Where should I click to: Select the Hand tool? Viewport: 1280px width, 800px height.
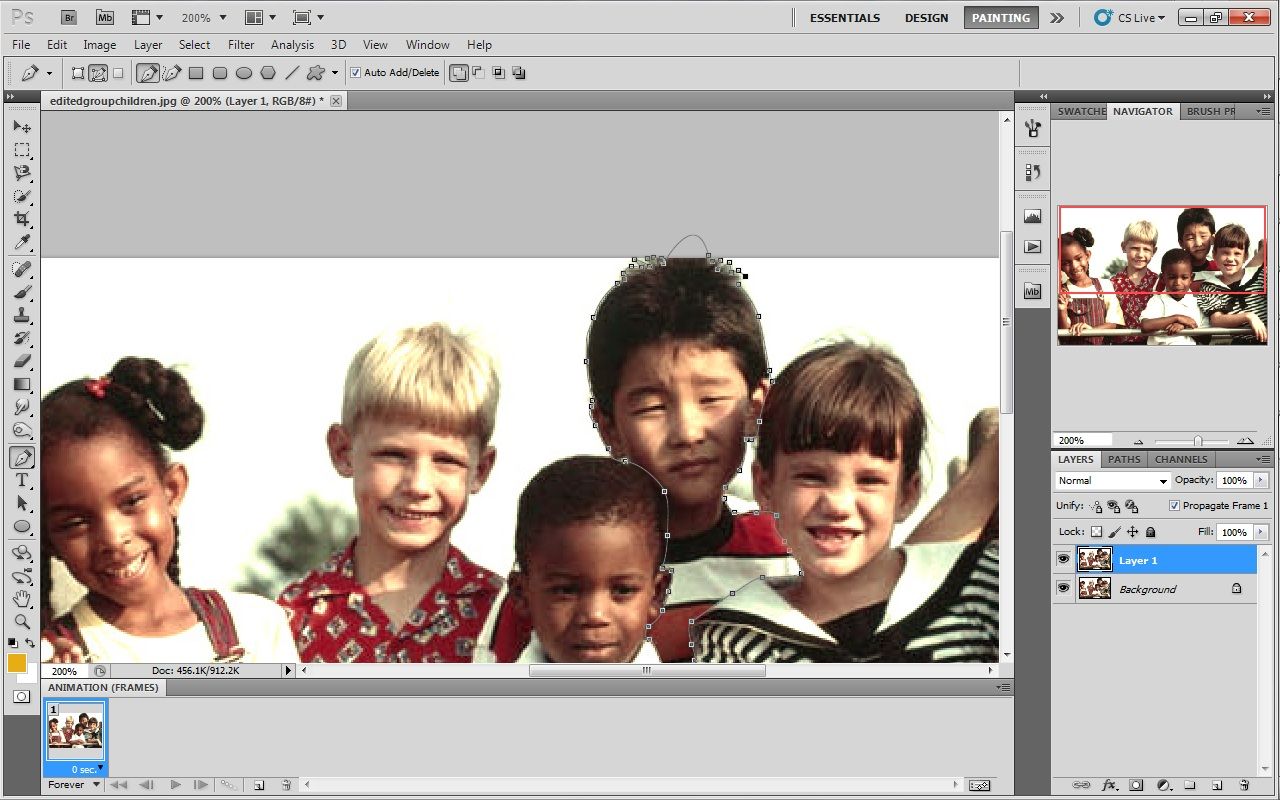click(x=22, y=598)
